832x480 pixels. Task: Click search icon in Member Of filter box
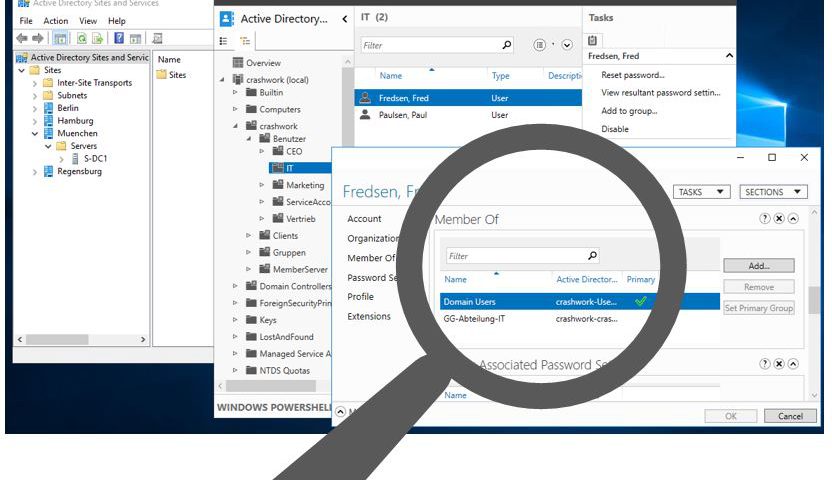pyautogui.click(x=592, y=256)
